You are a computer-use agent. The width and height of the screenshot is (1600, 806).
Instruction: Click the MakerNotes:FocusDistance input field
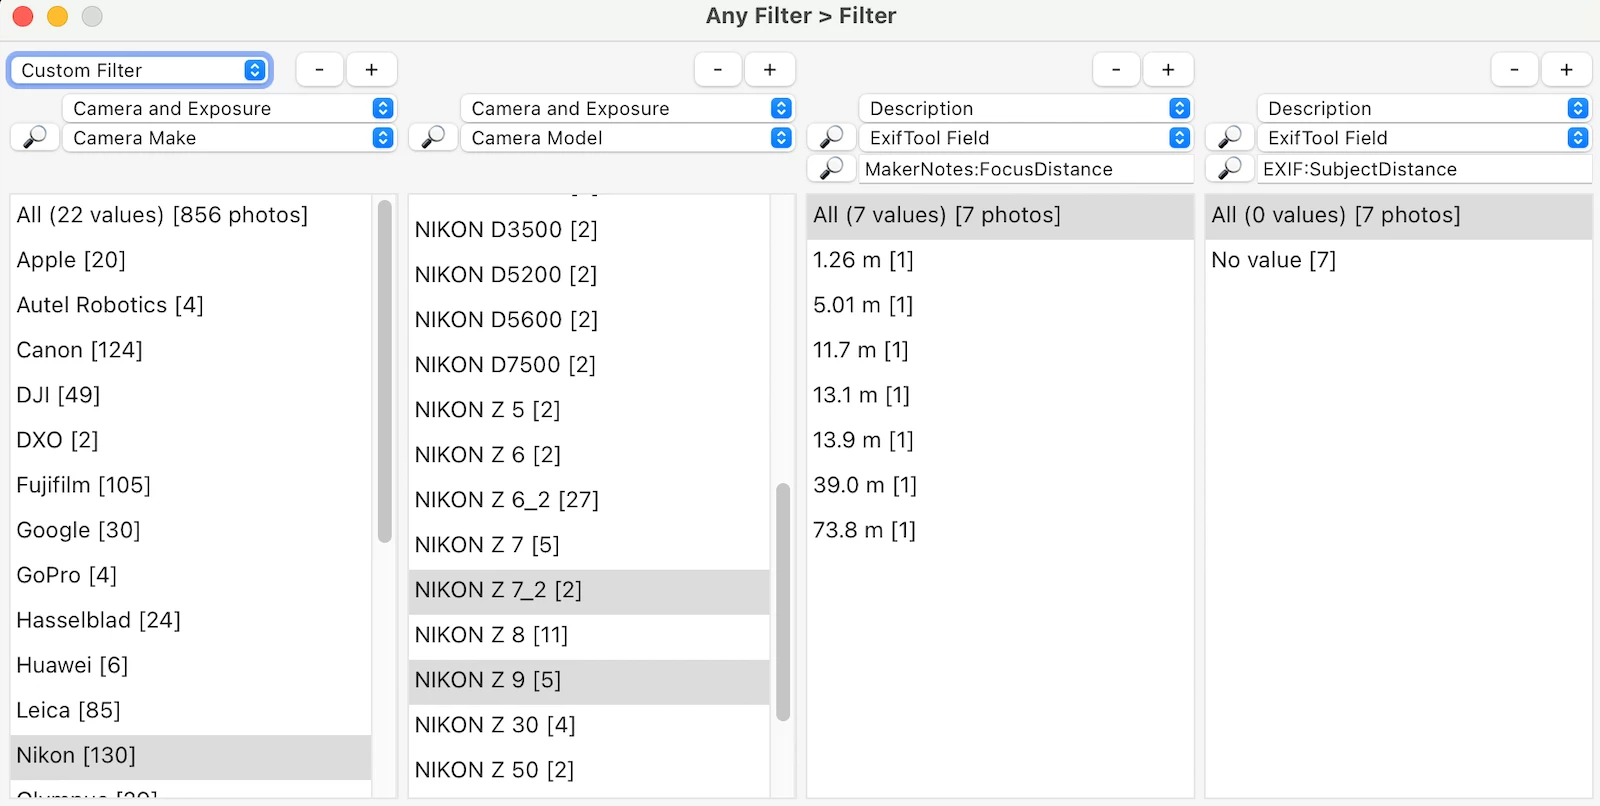[x=1025, y=169]
